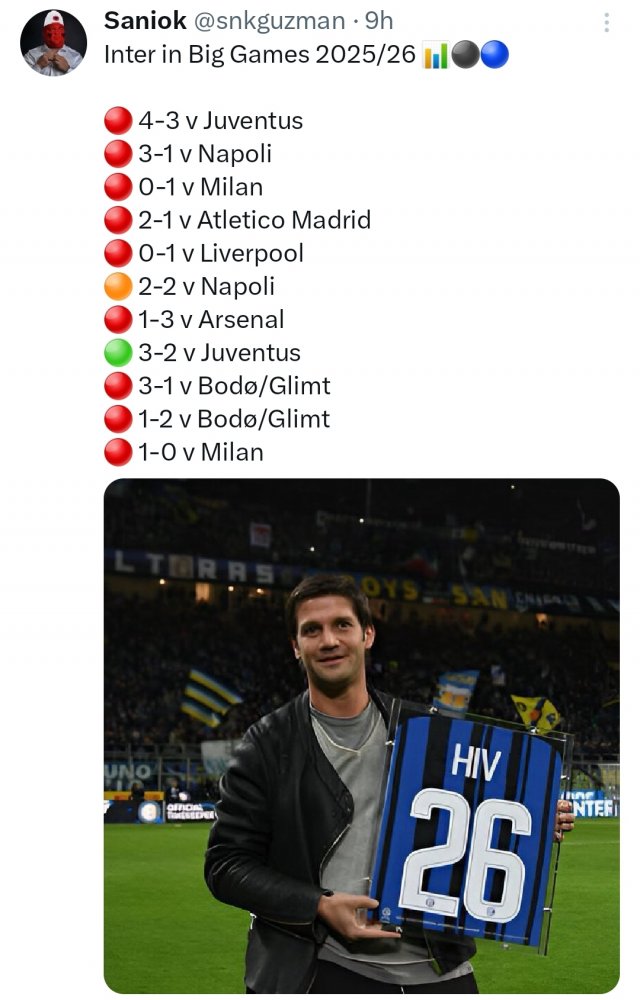Click the orange circle beside 2-2 v Napoli
The height and width of the screenshot is (1000, 640).
[118, 287]
